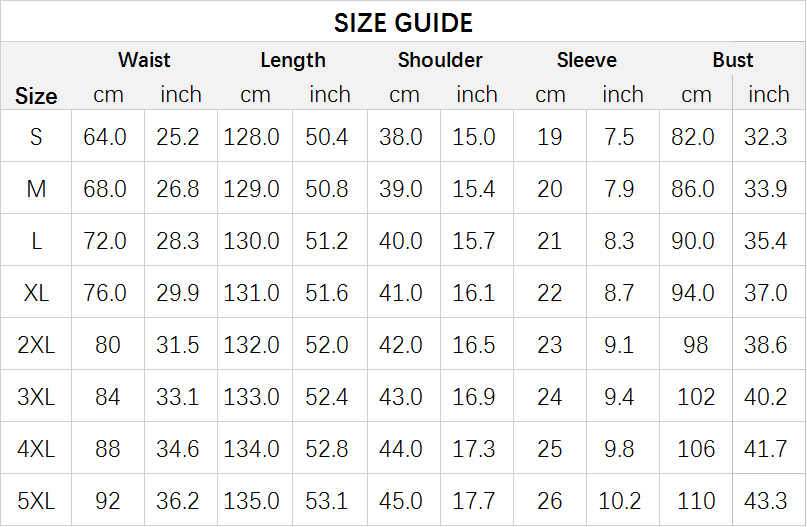Screen dimensions: 807x527
Task: Select the Bust column header
Action: (x=732, y=60)
